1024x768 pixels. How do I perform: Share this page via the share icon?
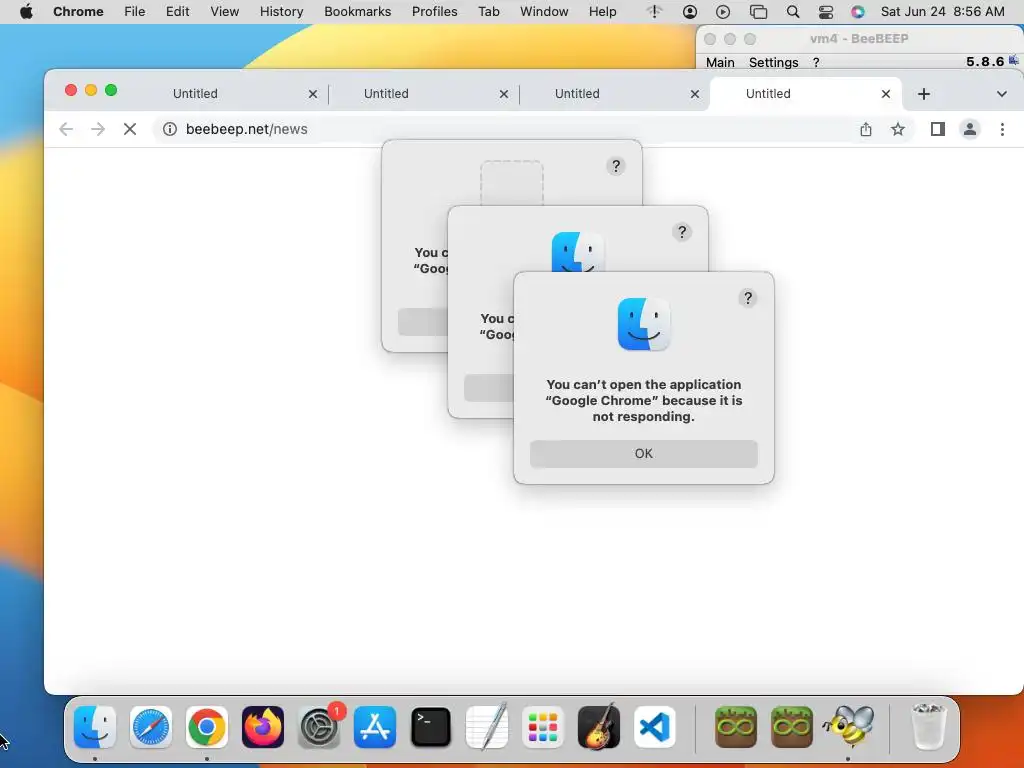click(866, 129)
